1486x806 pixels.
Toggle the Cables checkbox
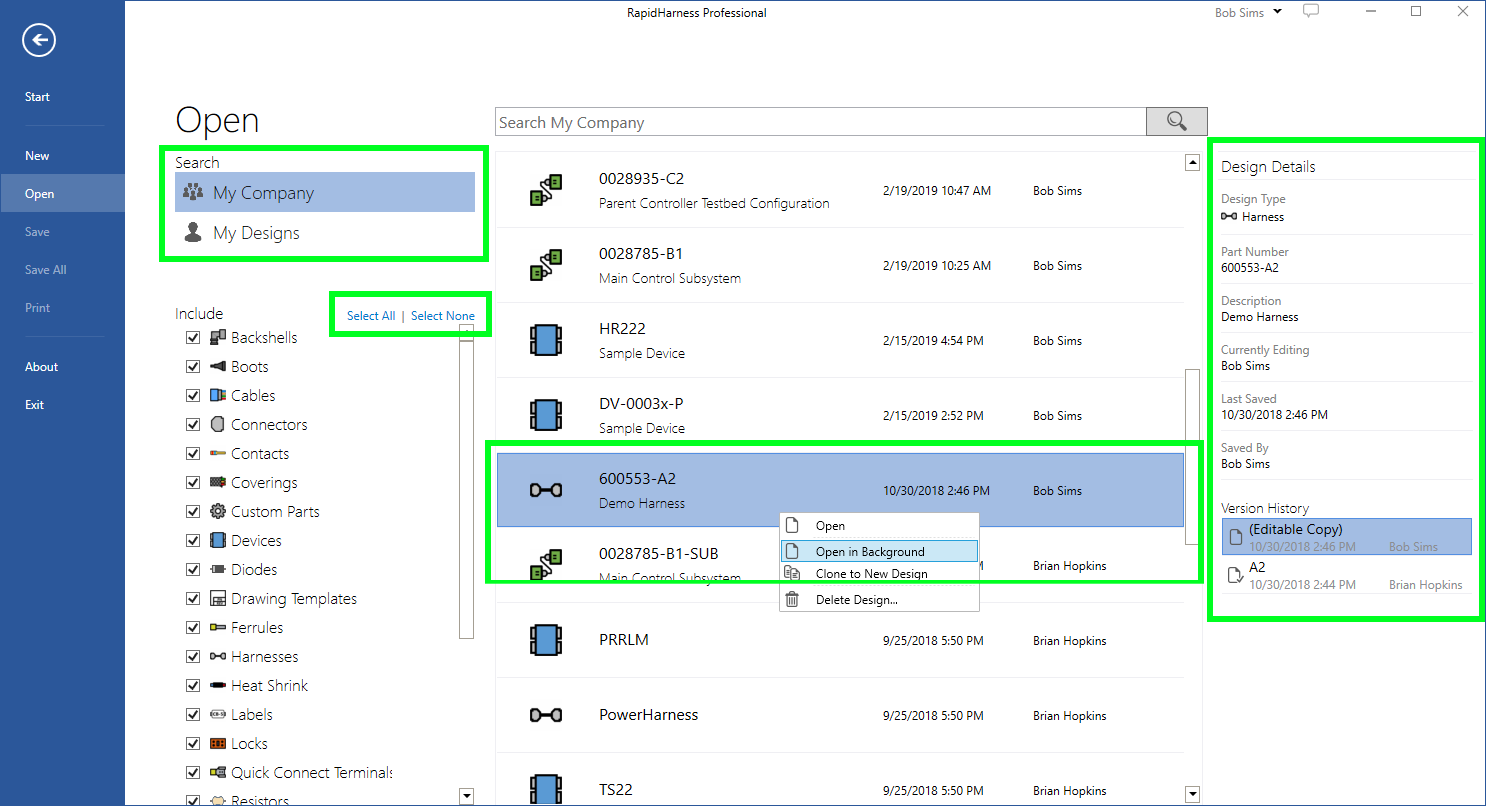tap(194, 396)
